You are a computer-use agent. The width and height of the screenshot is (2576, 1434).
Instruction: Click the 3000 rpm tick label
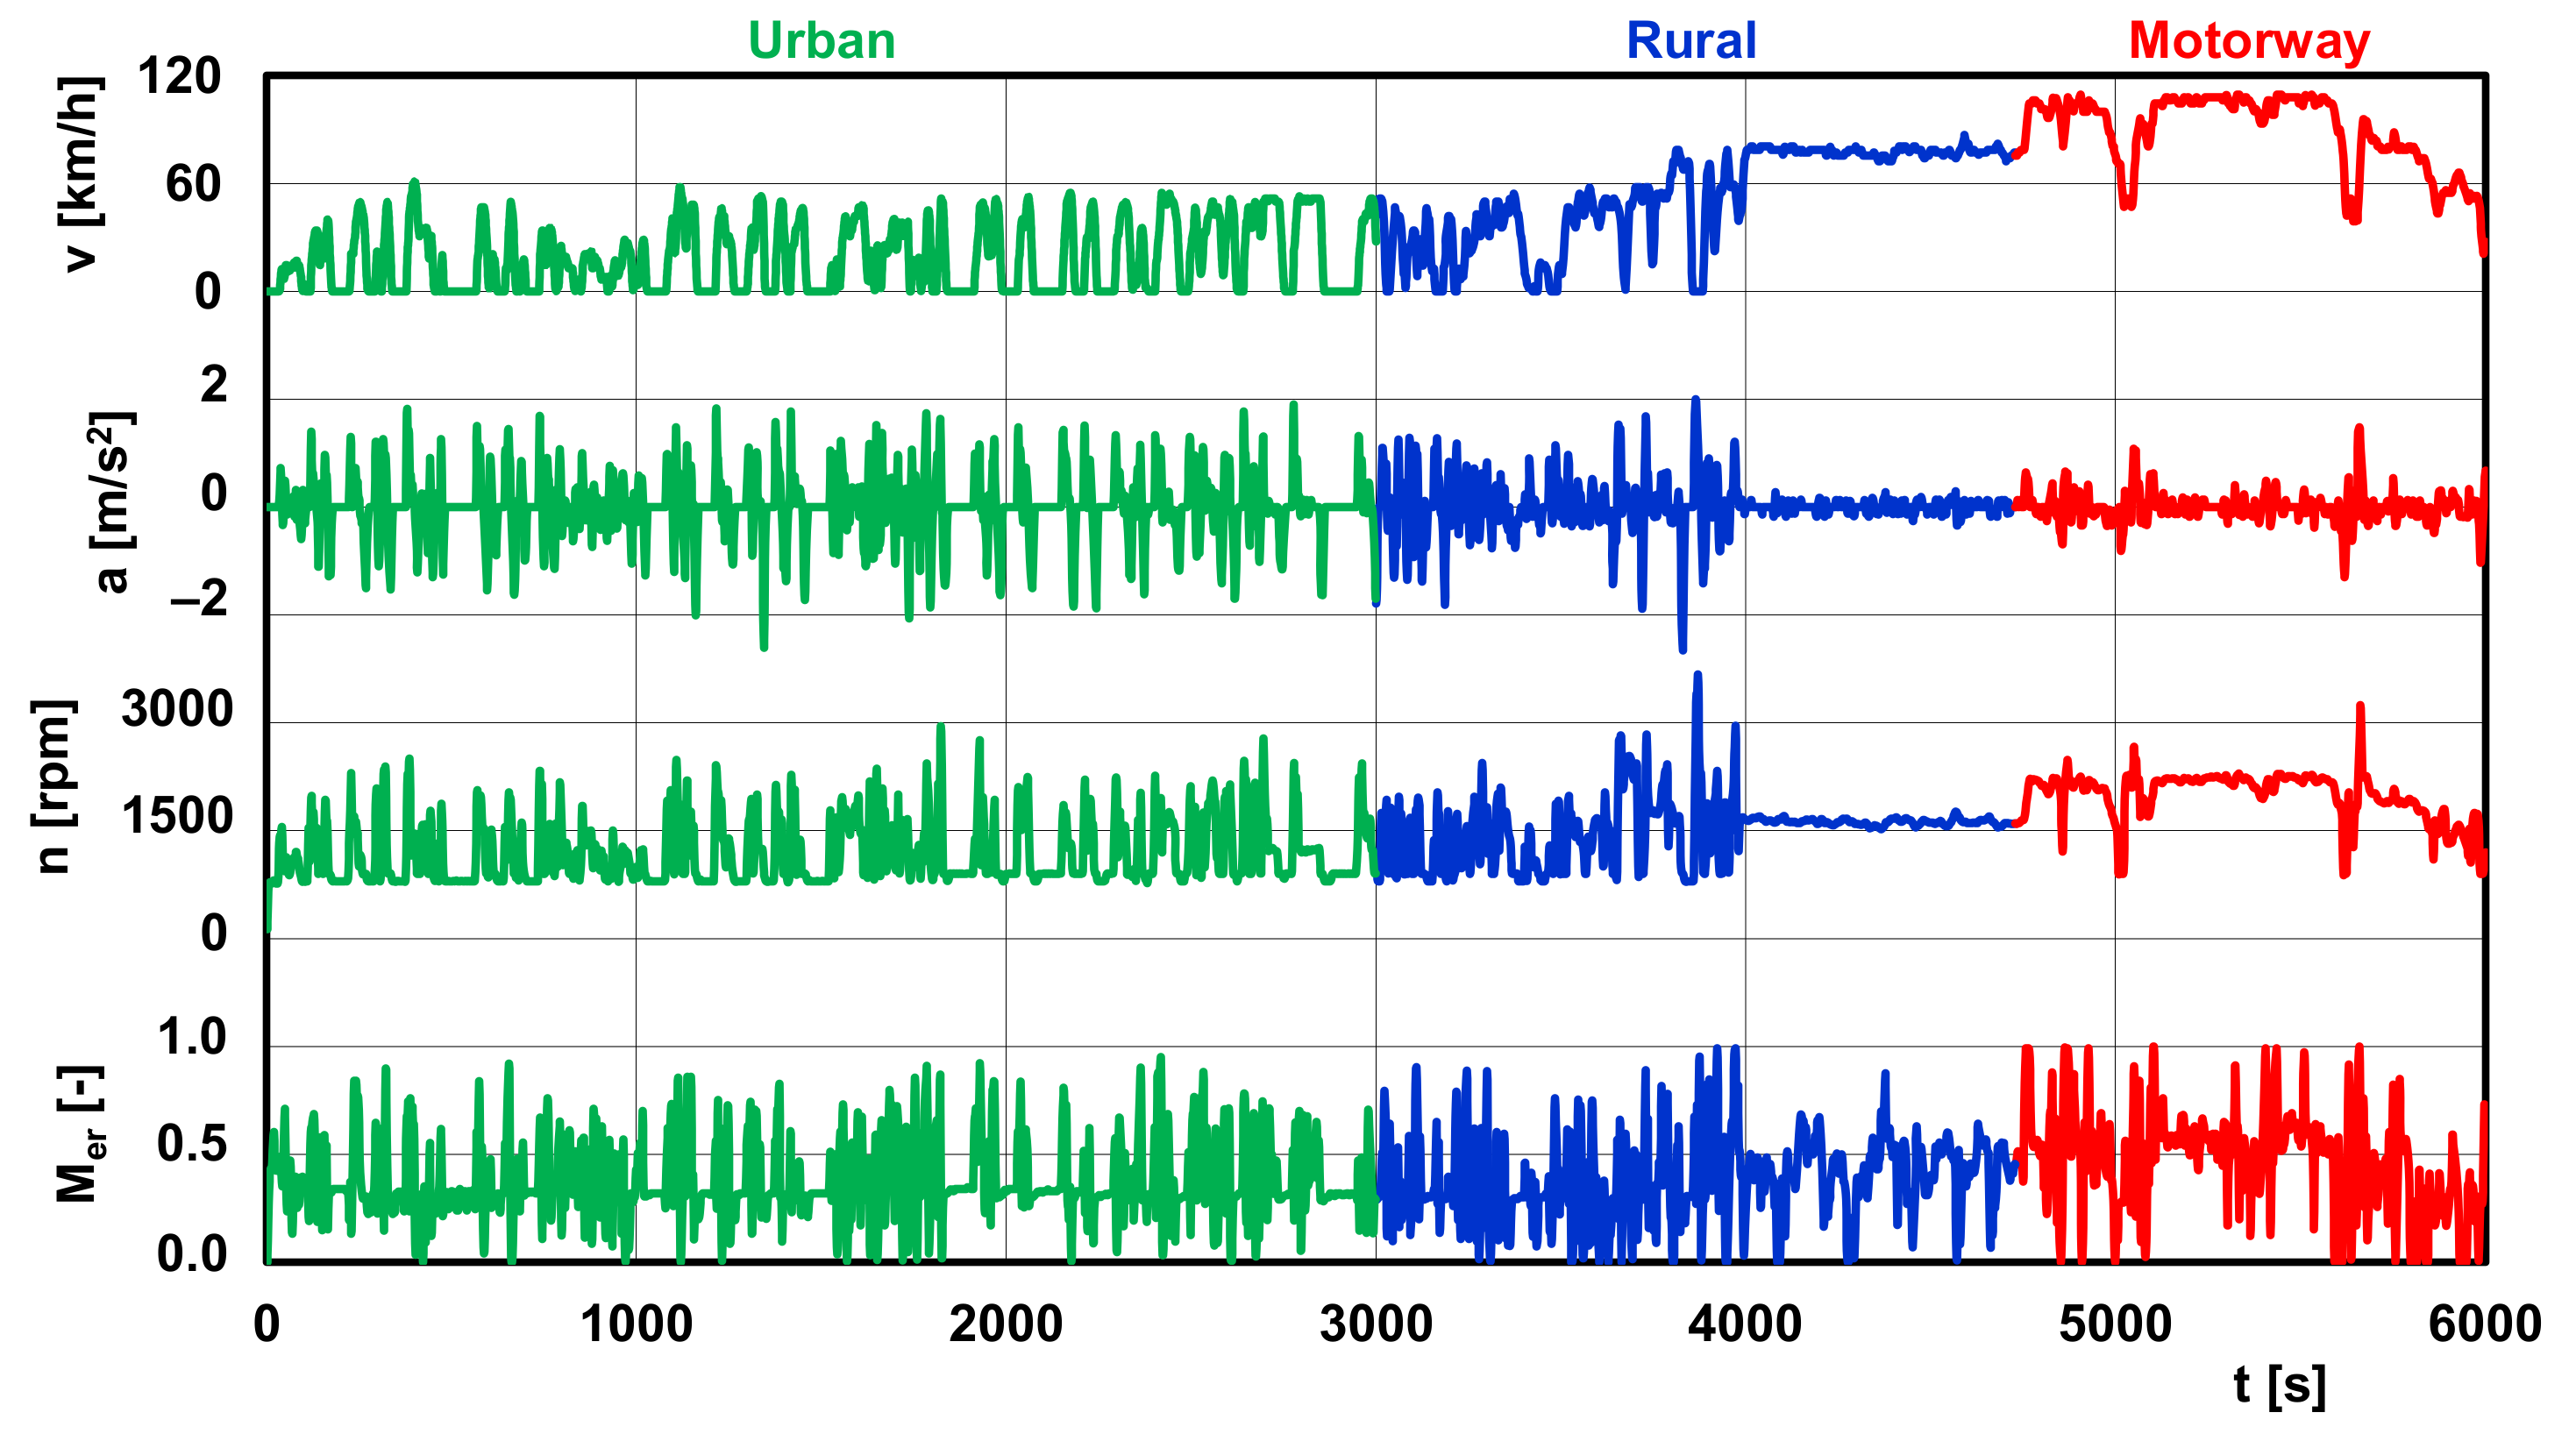[x=177, y=709]
